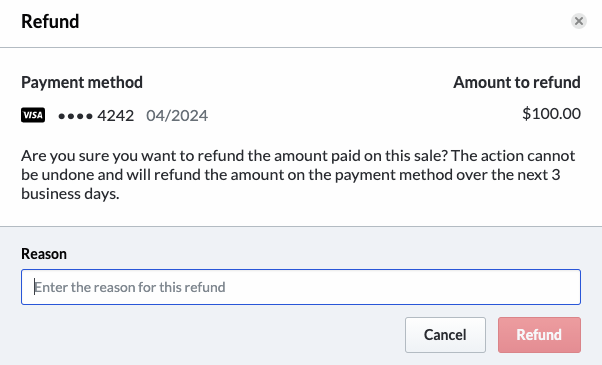602x365 pixels.
Task: Click the Visa card logo
Action: [x=33, y=115]
